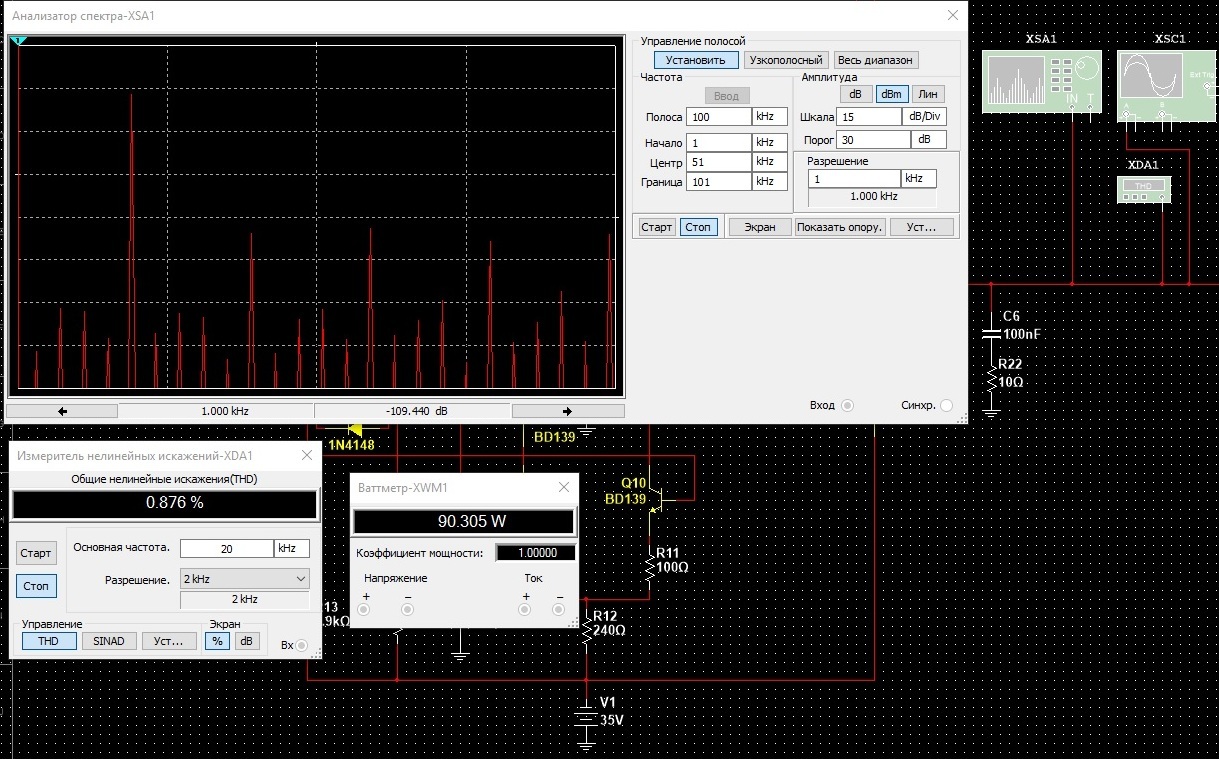Select SINAD measurement mode
The image size is (1219, 759).
pos(109,641)
